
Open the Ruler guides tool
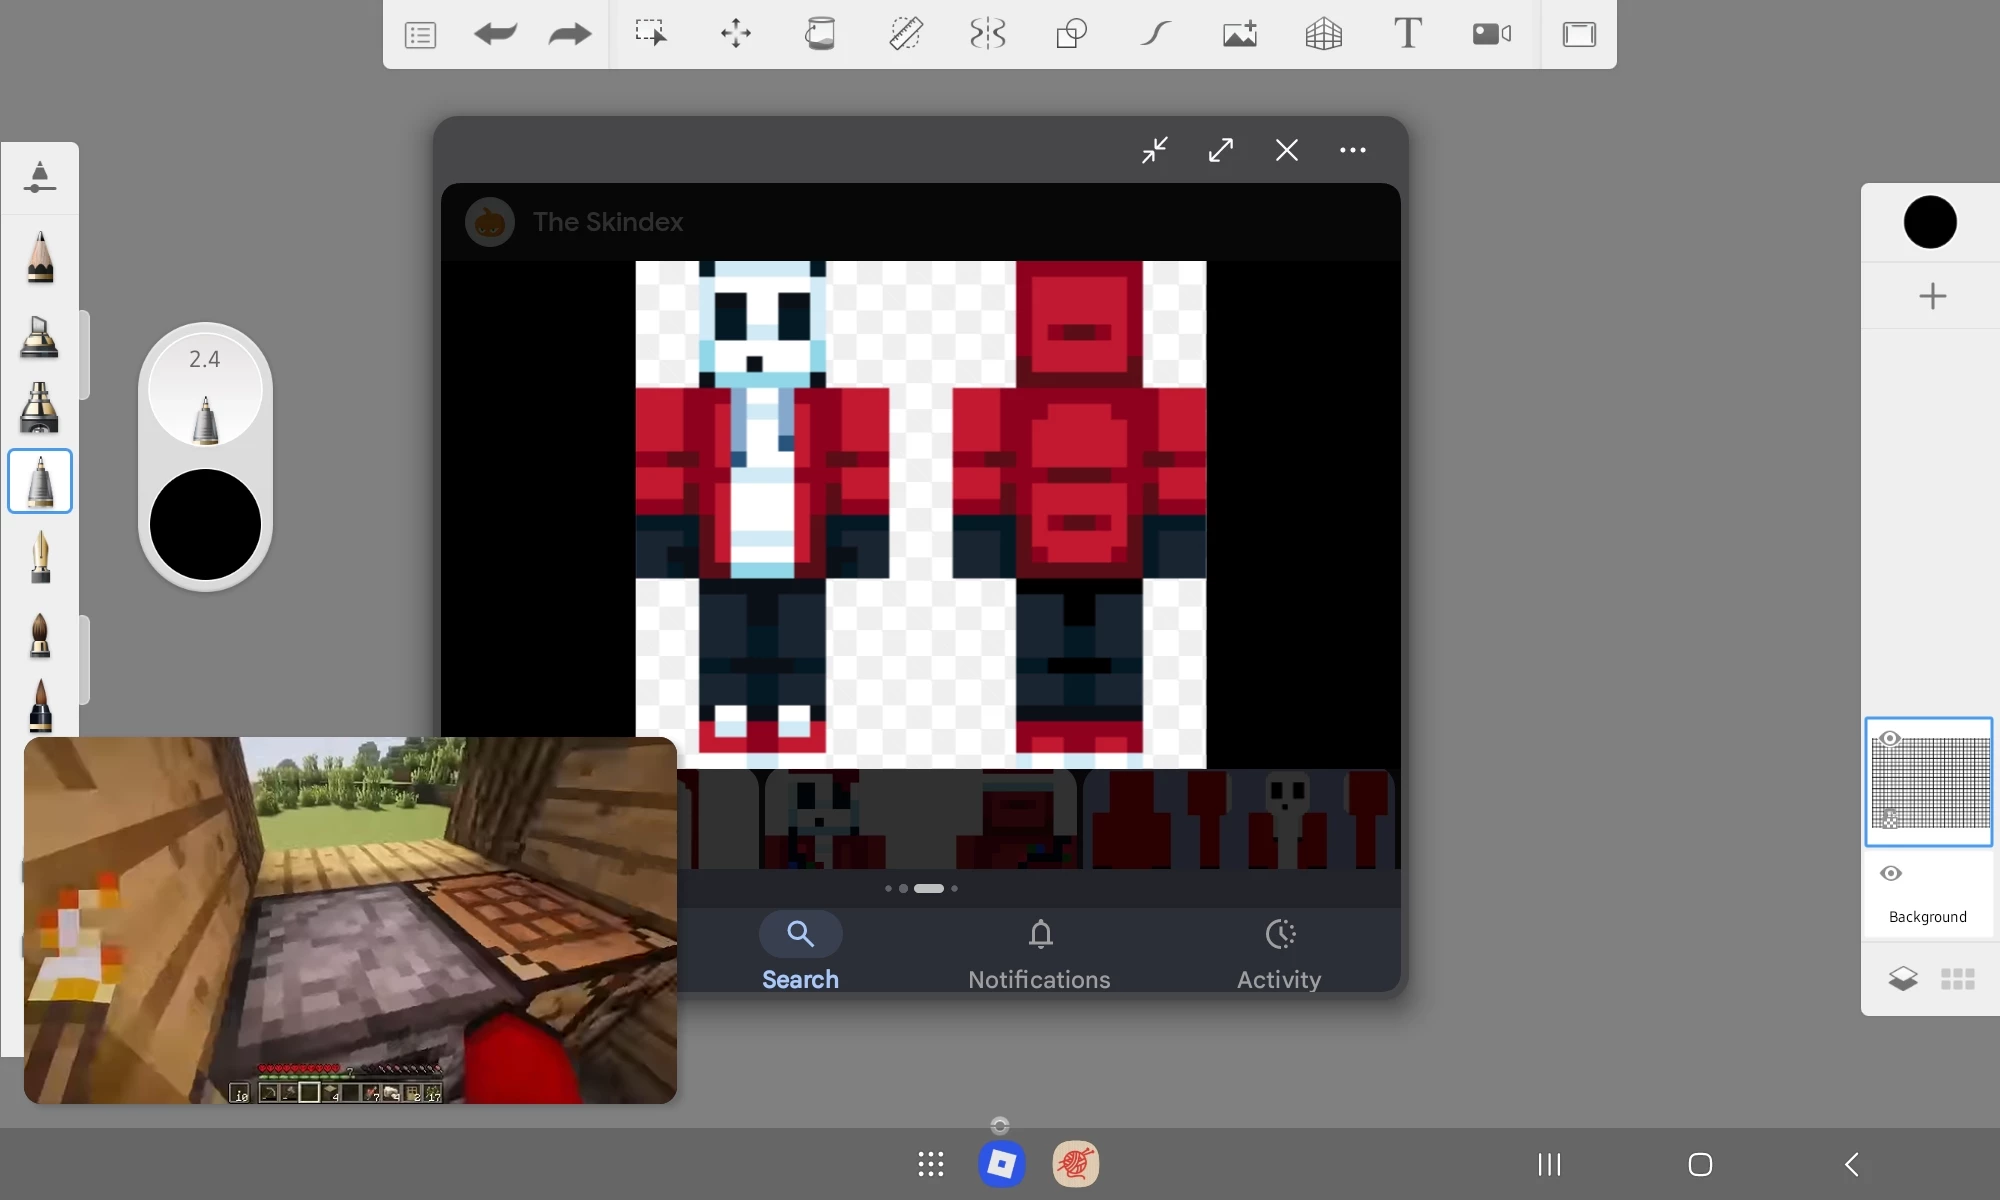905,34
